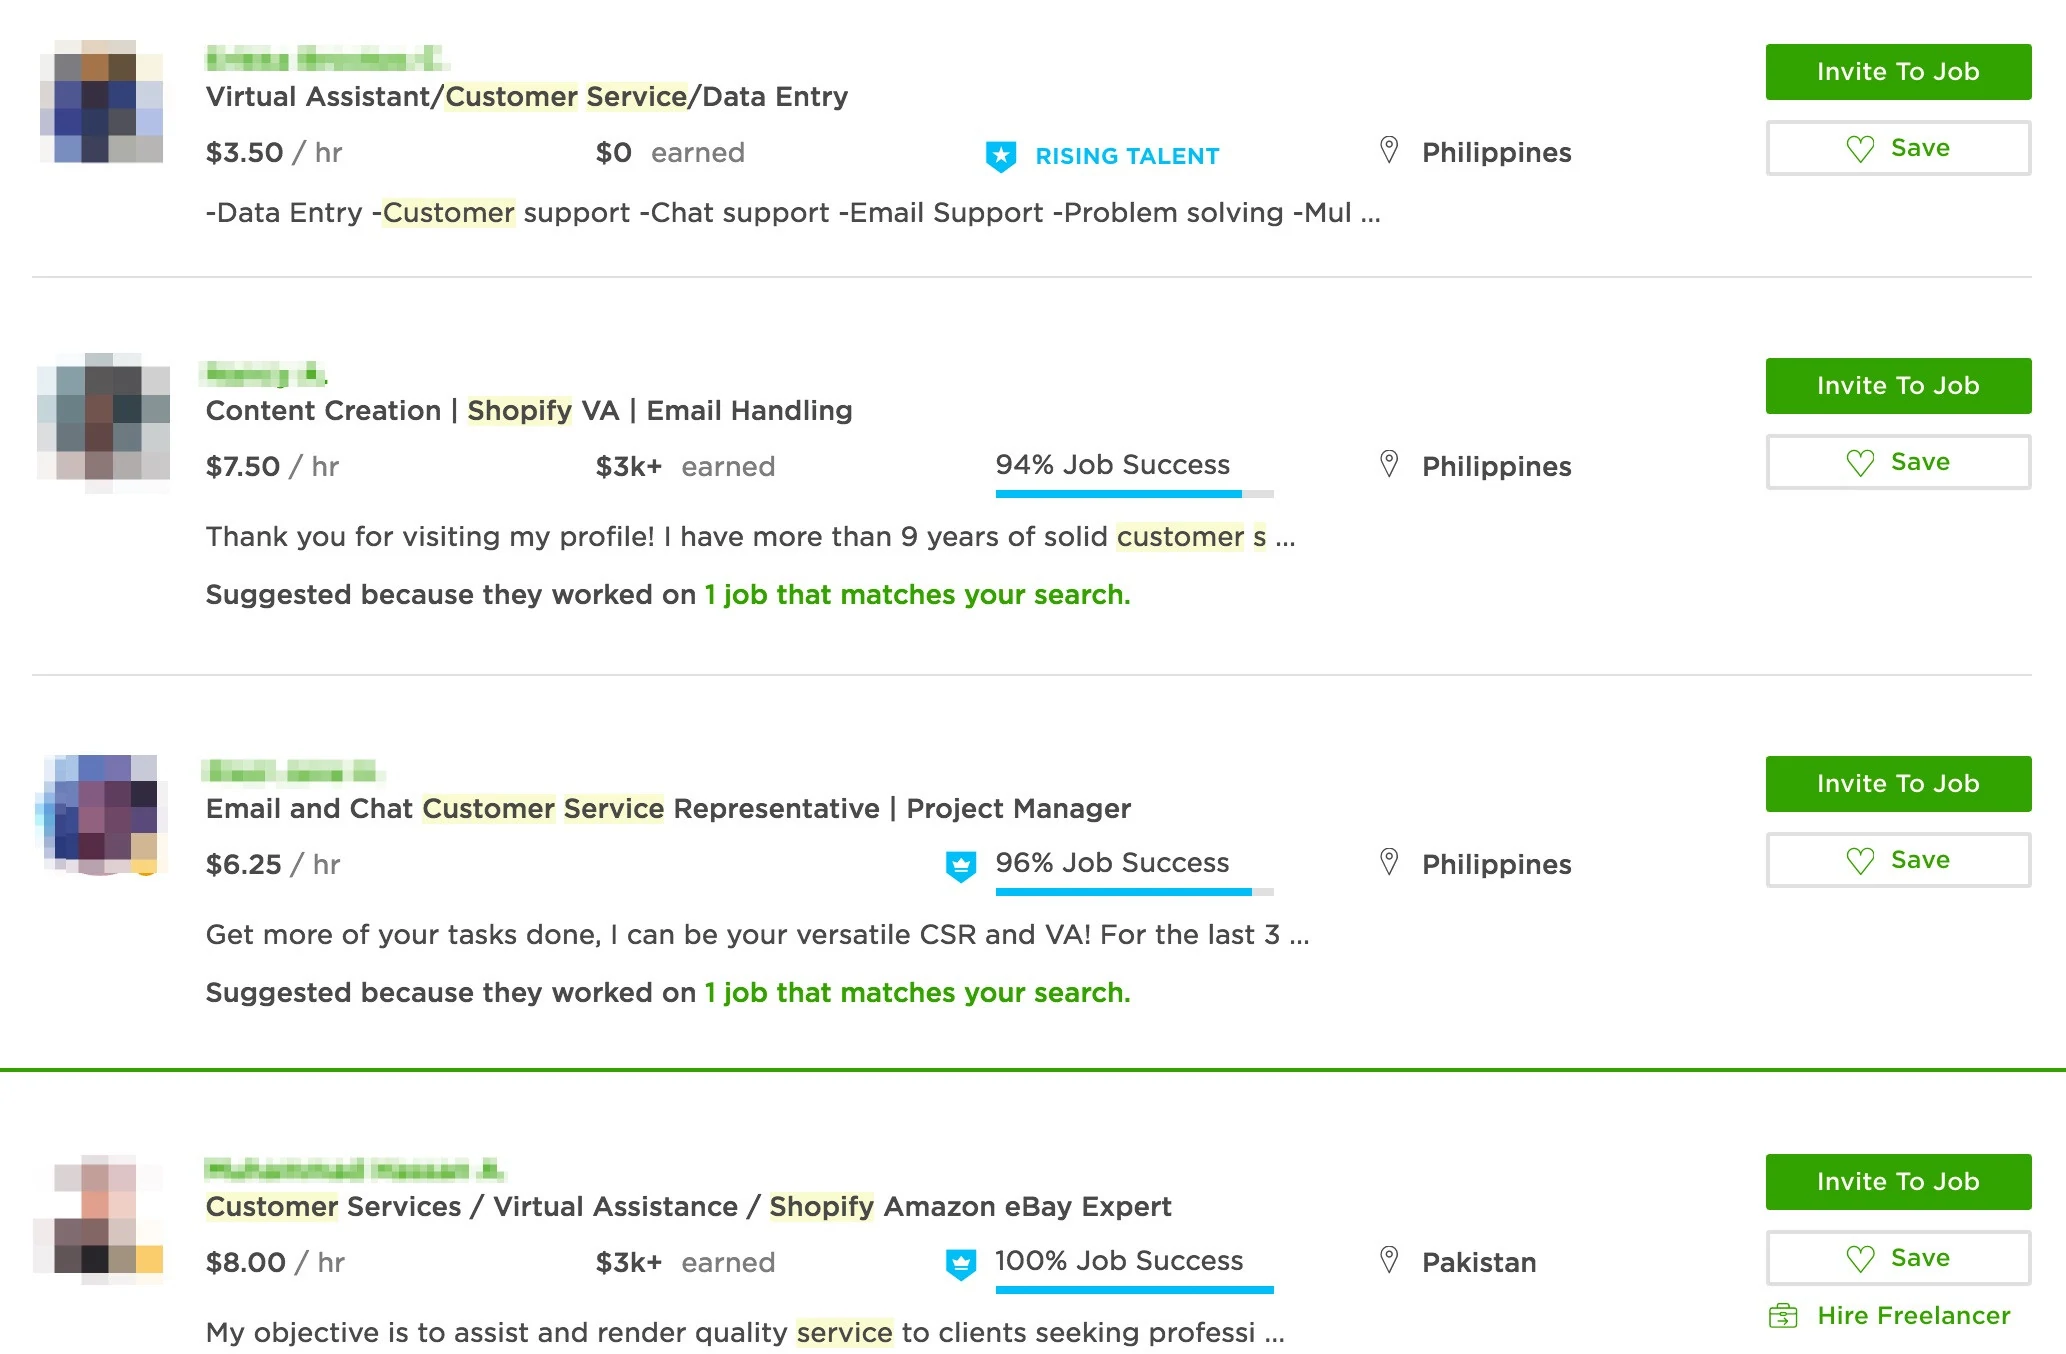Click the heart icon for the Shopify VA freelancer
Viewport: 2066px width, 1354px height.
pos(1860,463)
